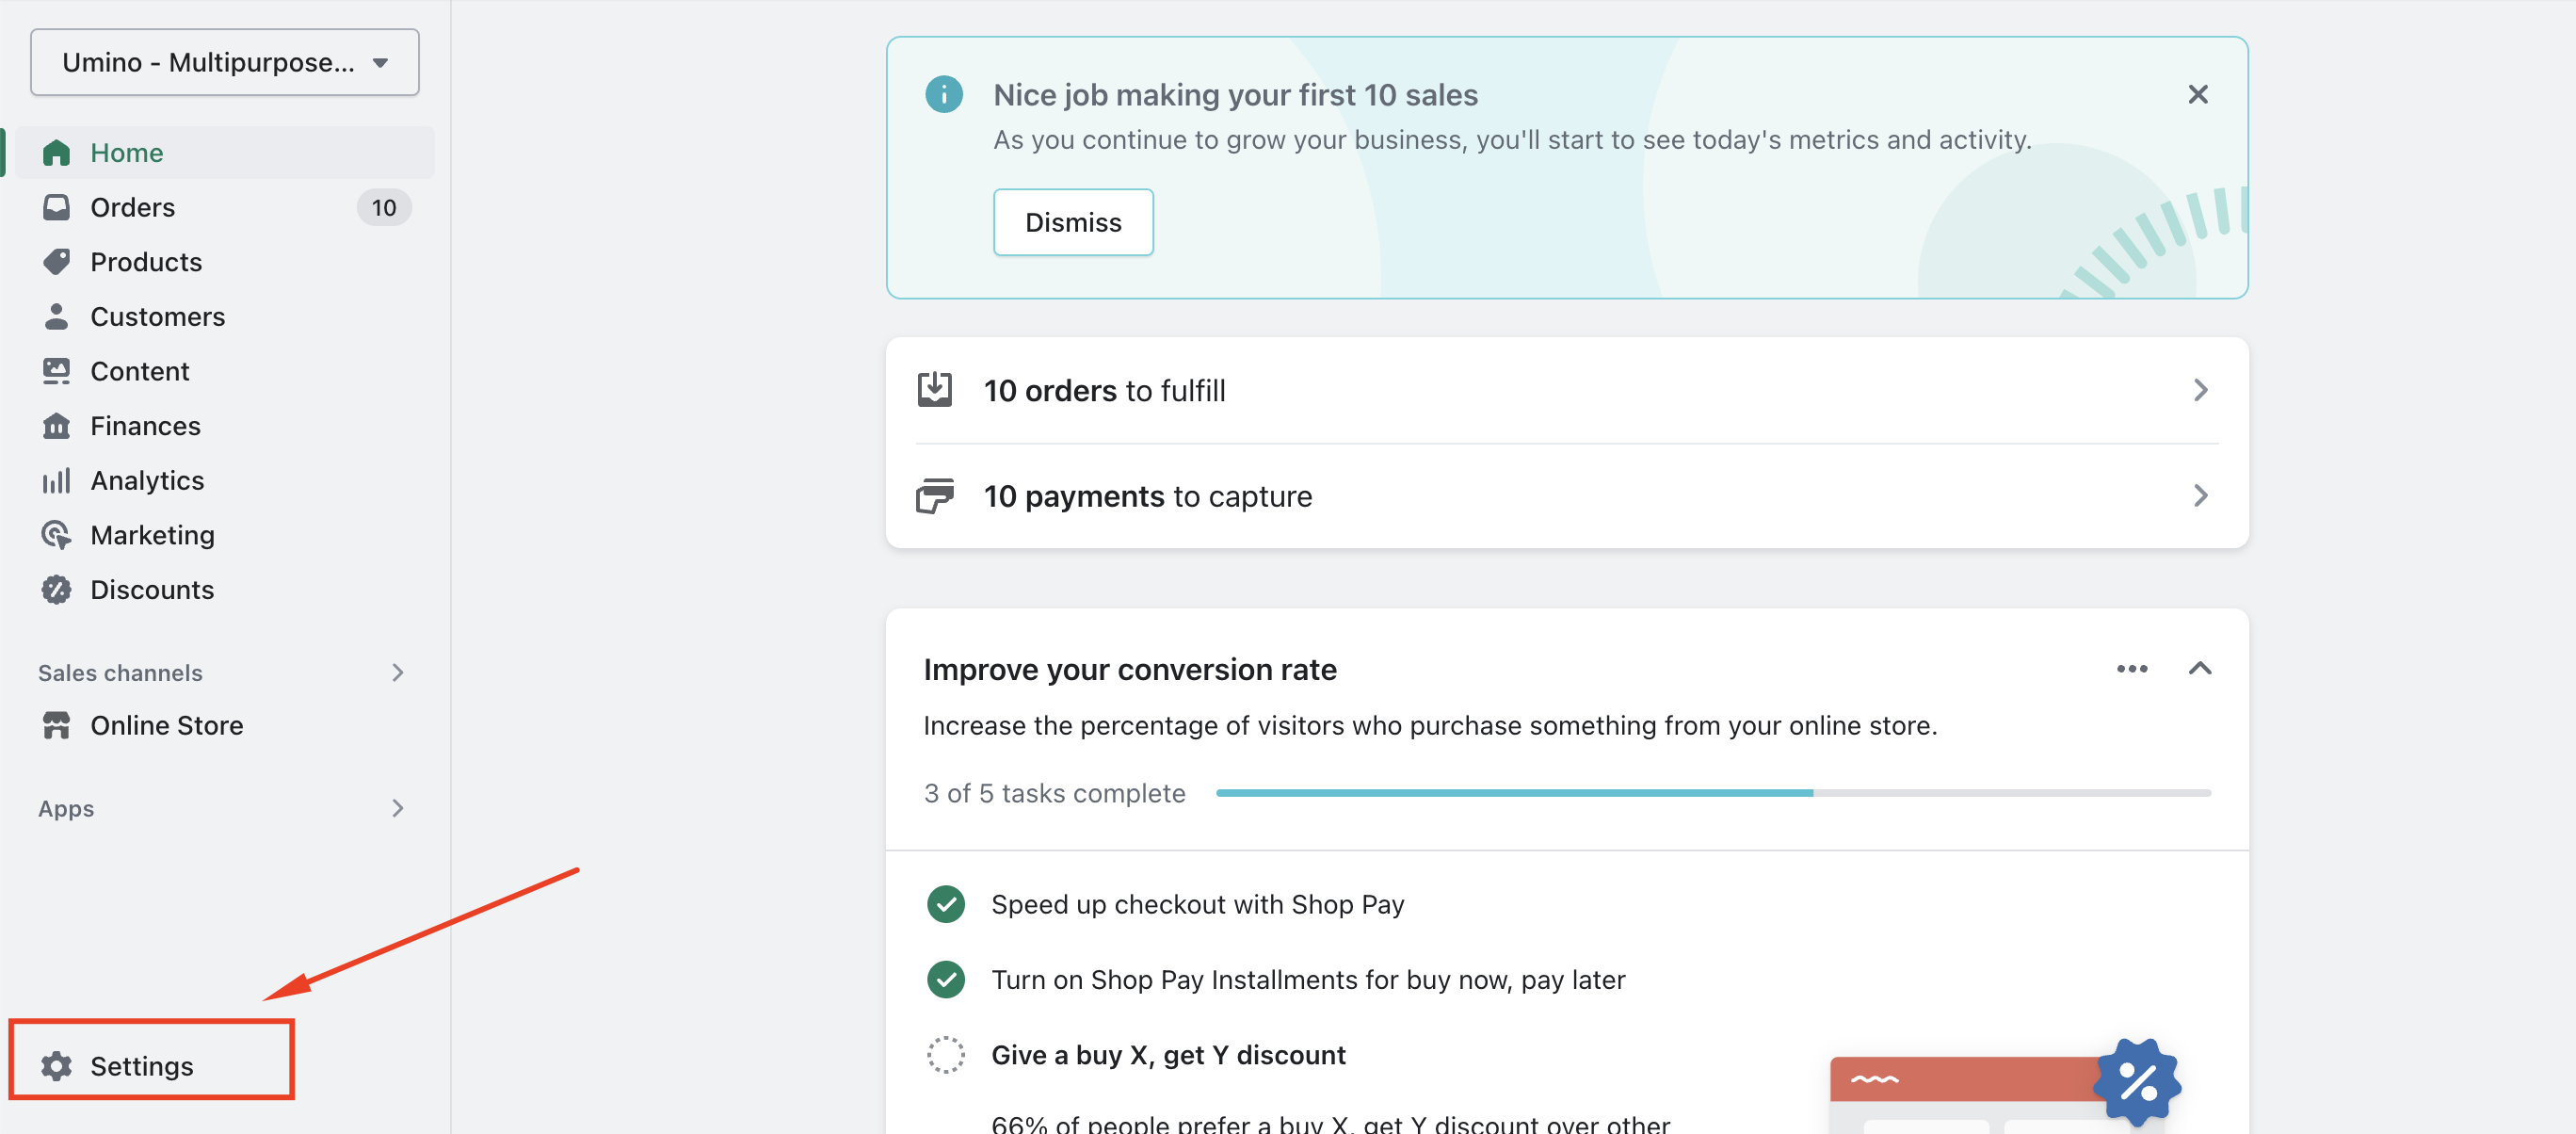
Task: Click the tasks complete progress bar
Action: [1712, 793]
